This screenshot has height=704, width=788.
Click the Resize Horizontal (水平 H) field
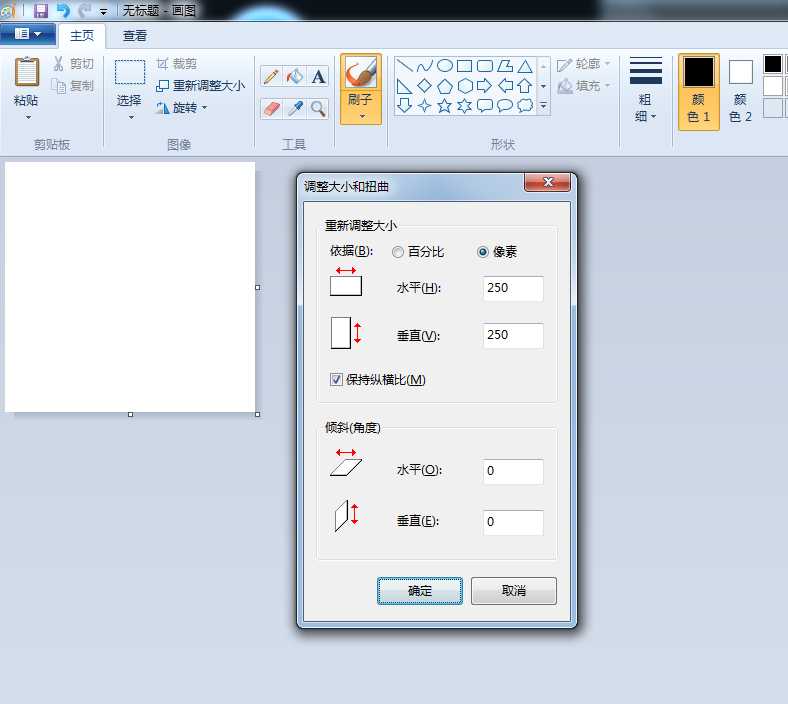point(513,288)
